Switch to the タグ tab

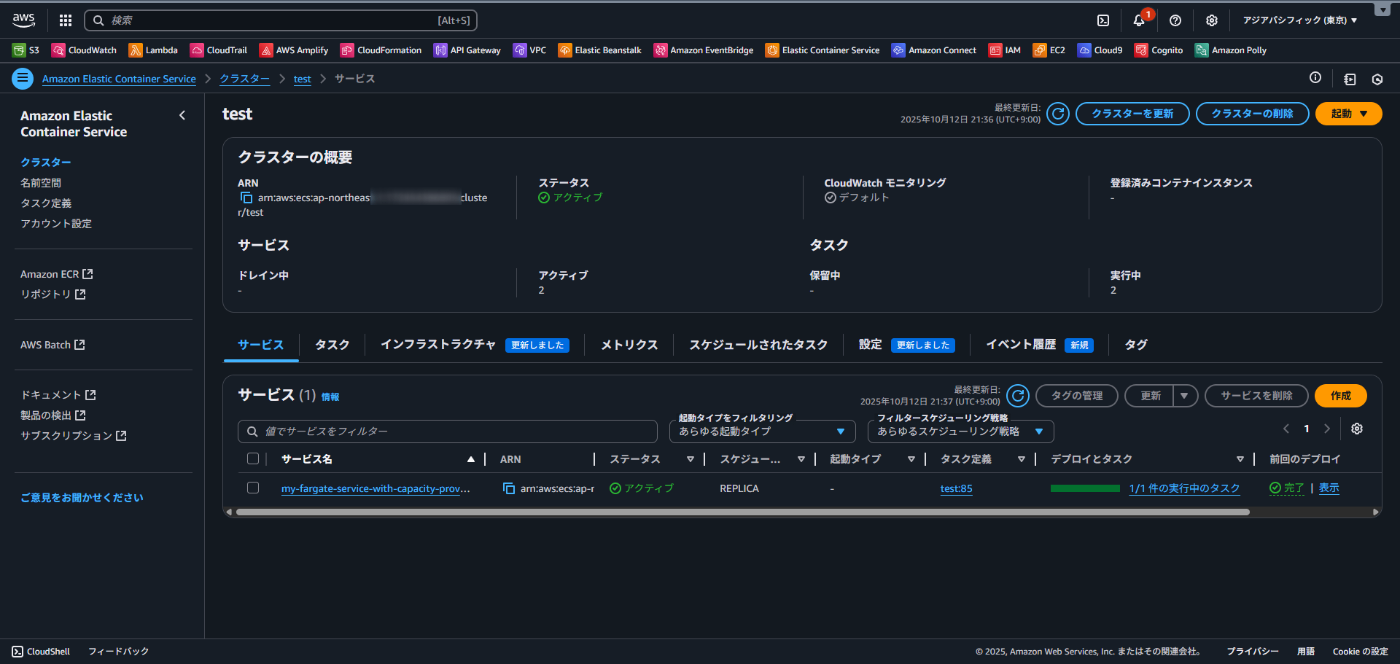[1136, 344]
